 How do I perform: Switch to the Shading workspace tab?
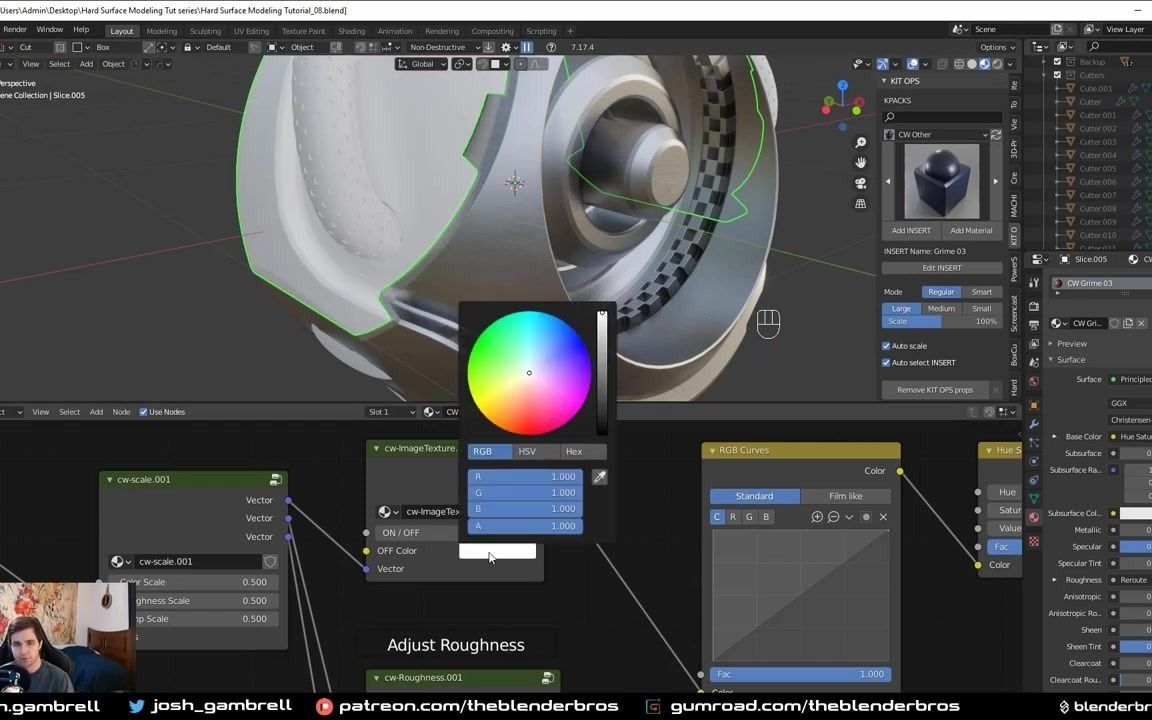click(x=352, y=30)
